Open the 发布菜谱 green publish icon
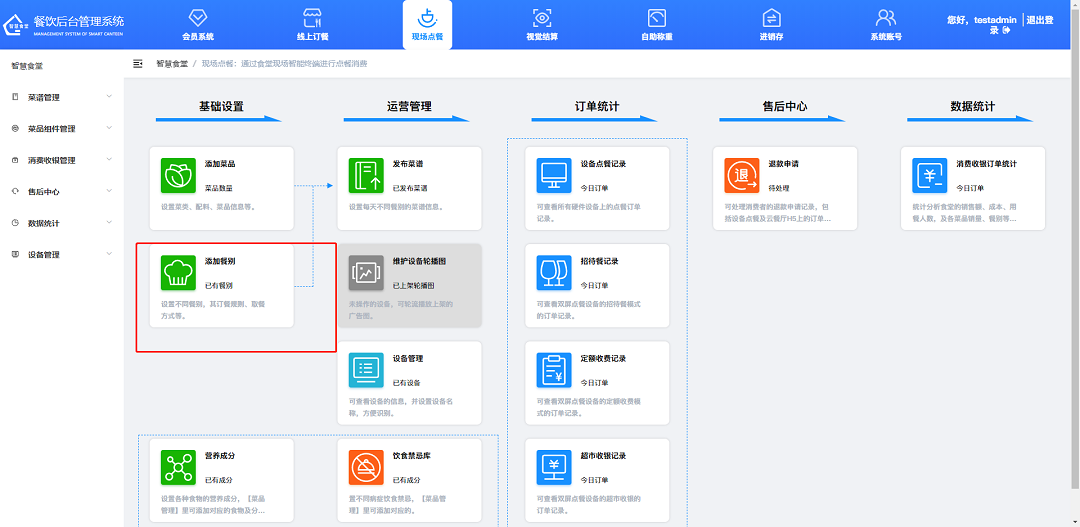1080x527 pixels. (x=366, y=175)
